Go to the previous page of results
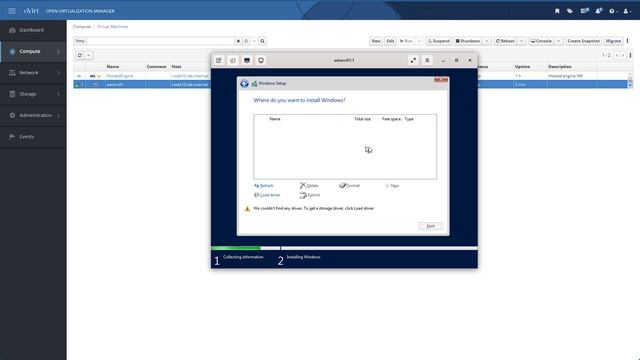The width and height of the screenshot is (640, 360). pos(617,55)
